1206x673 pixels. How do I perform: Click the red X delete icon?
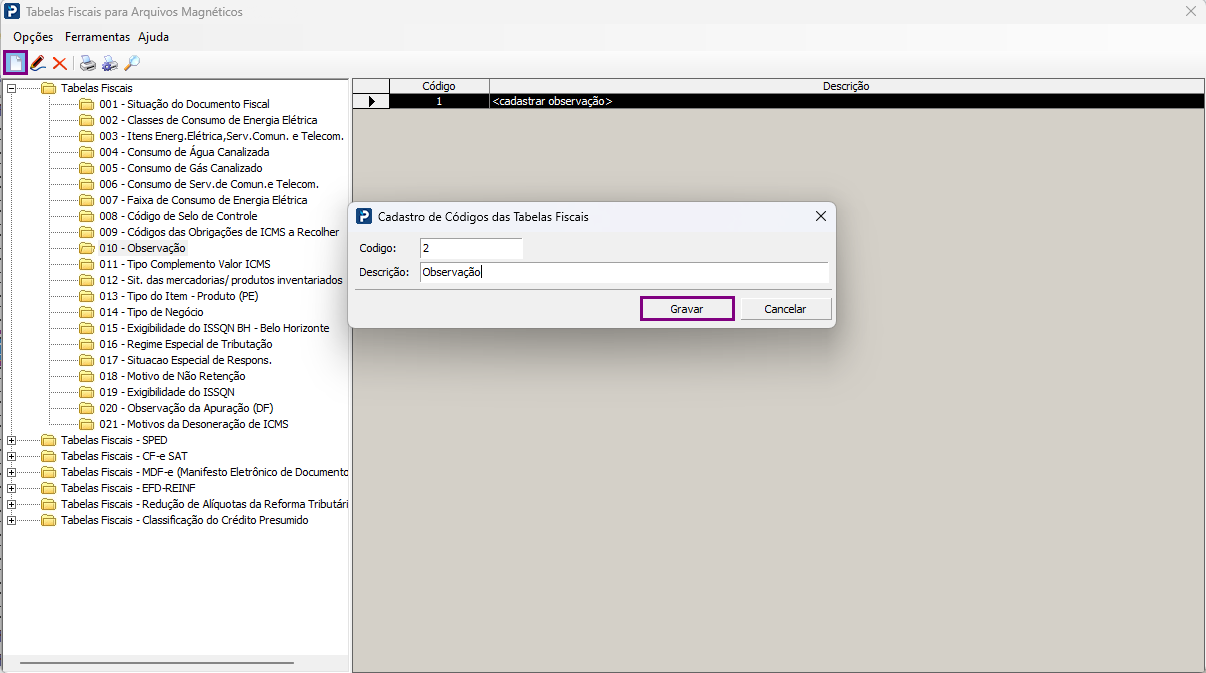point(60,63)
